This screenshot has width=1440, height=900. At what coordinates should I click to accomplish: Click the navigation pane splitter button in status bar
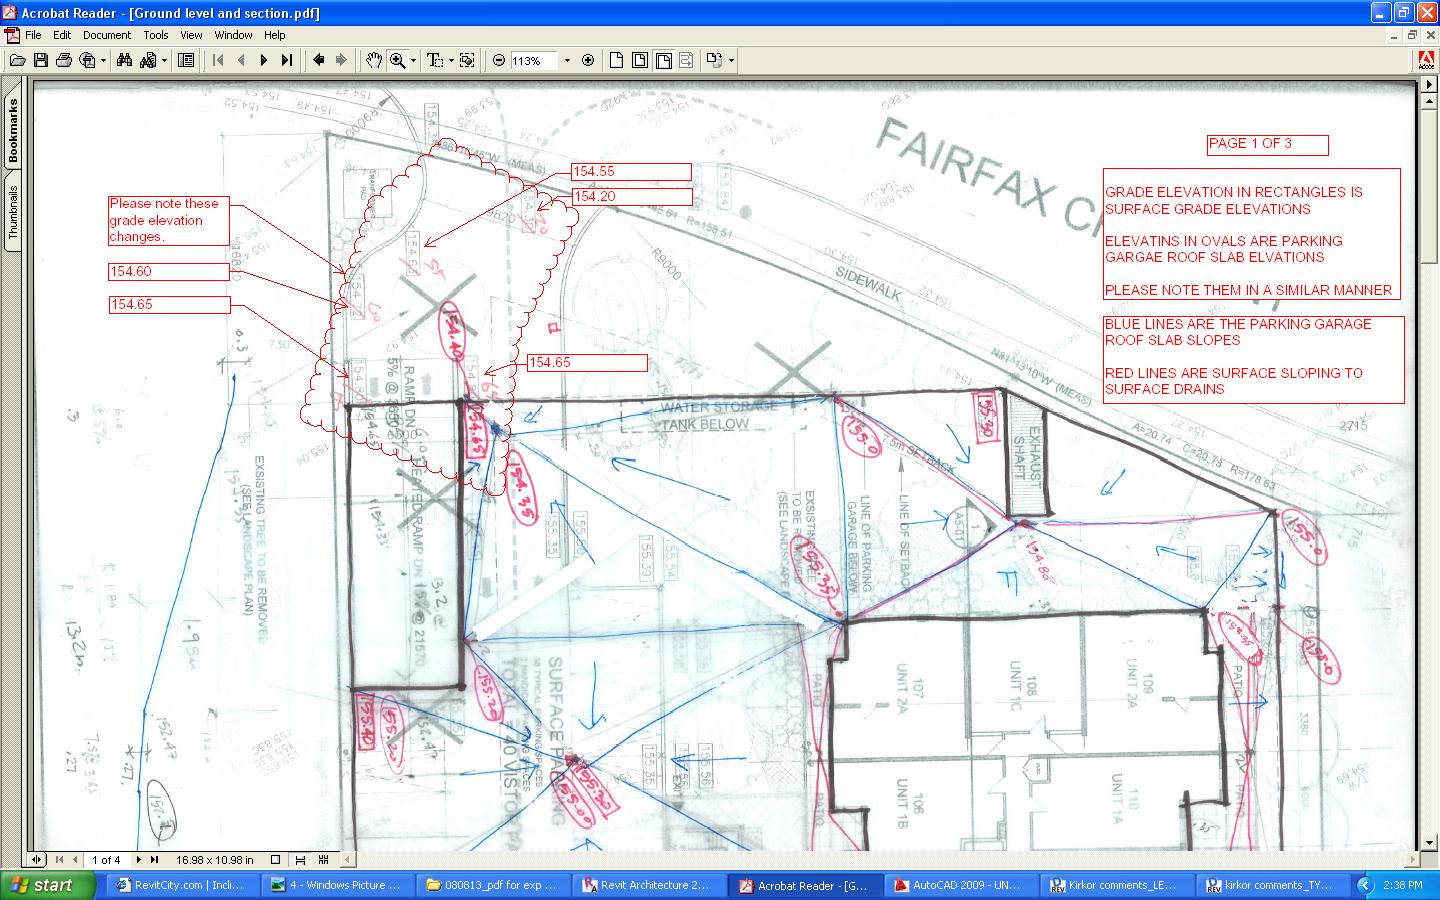pyautogui.click(x=37, y=859)
